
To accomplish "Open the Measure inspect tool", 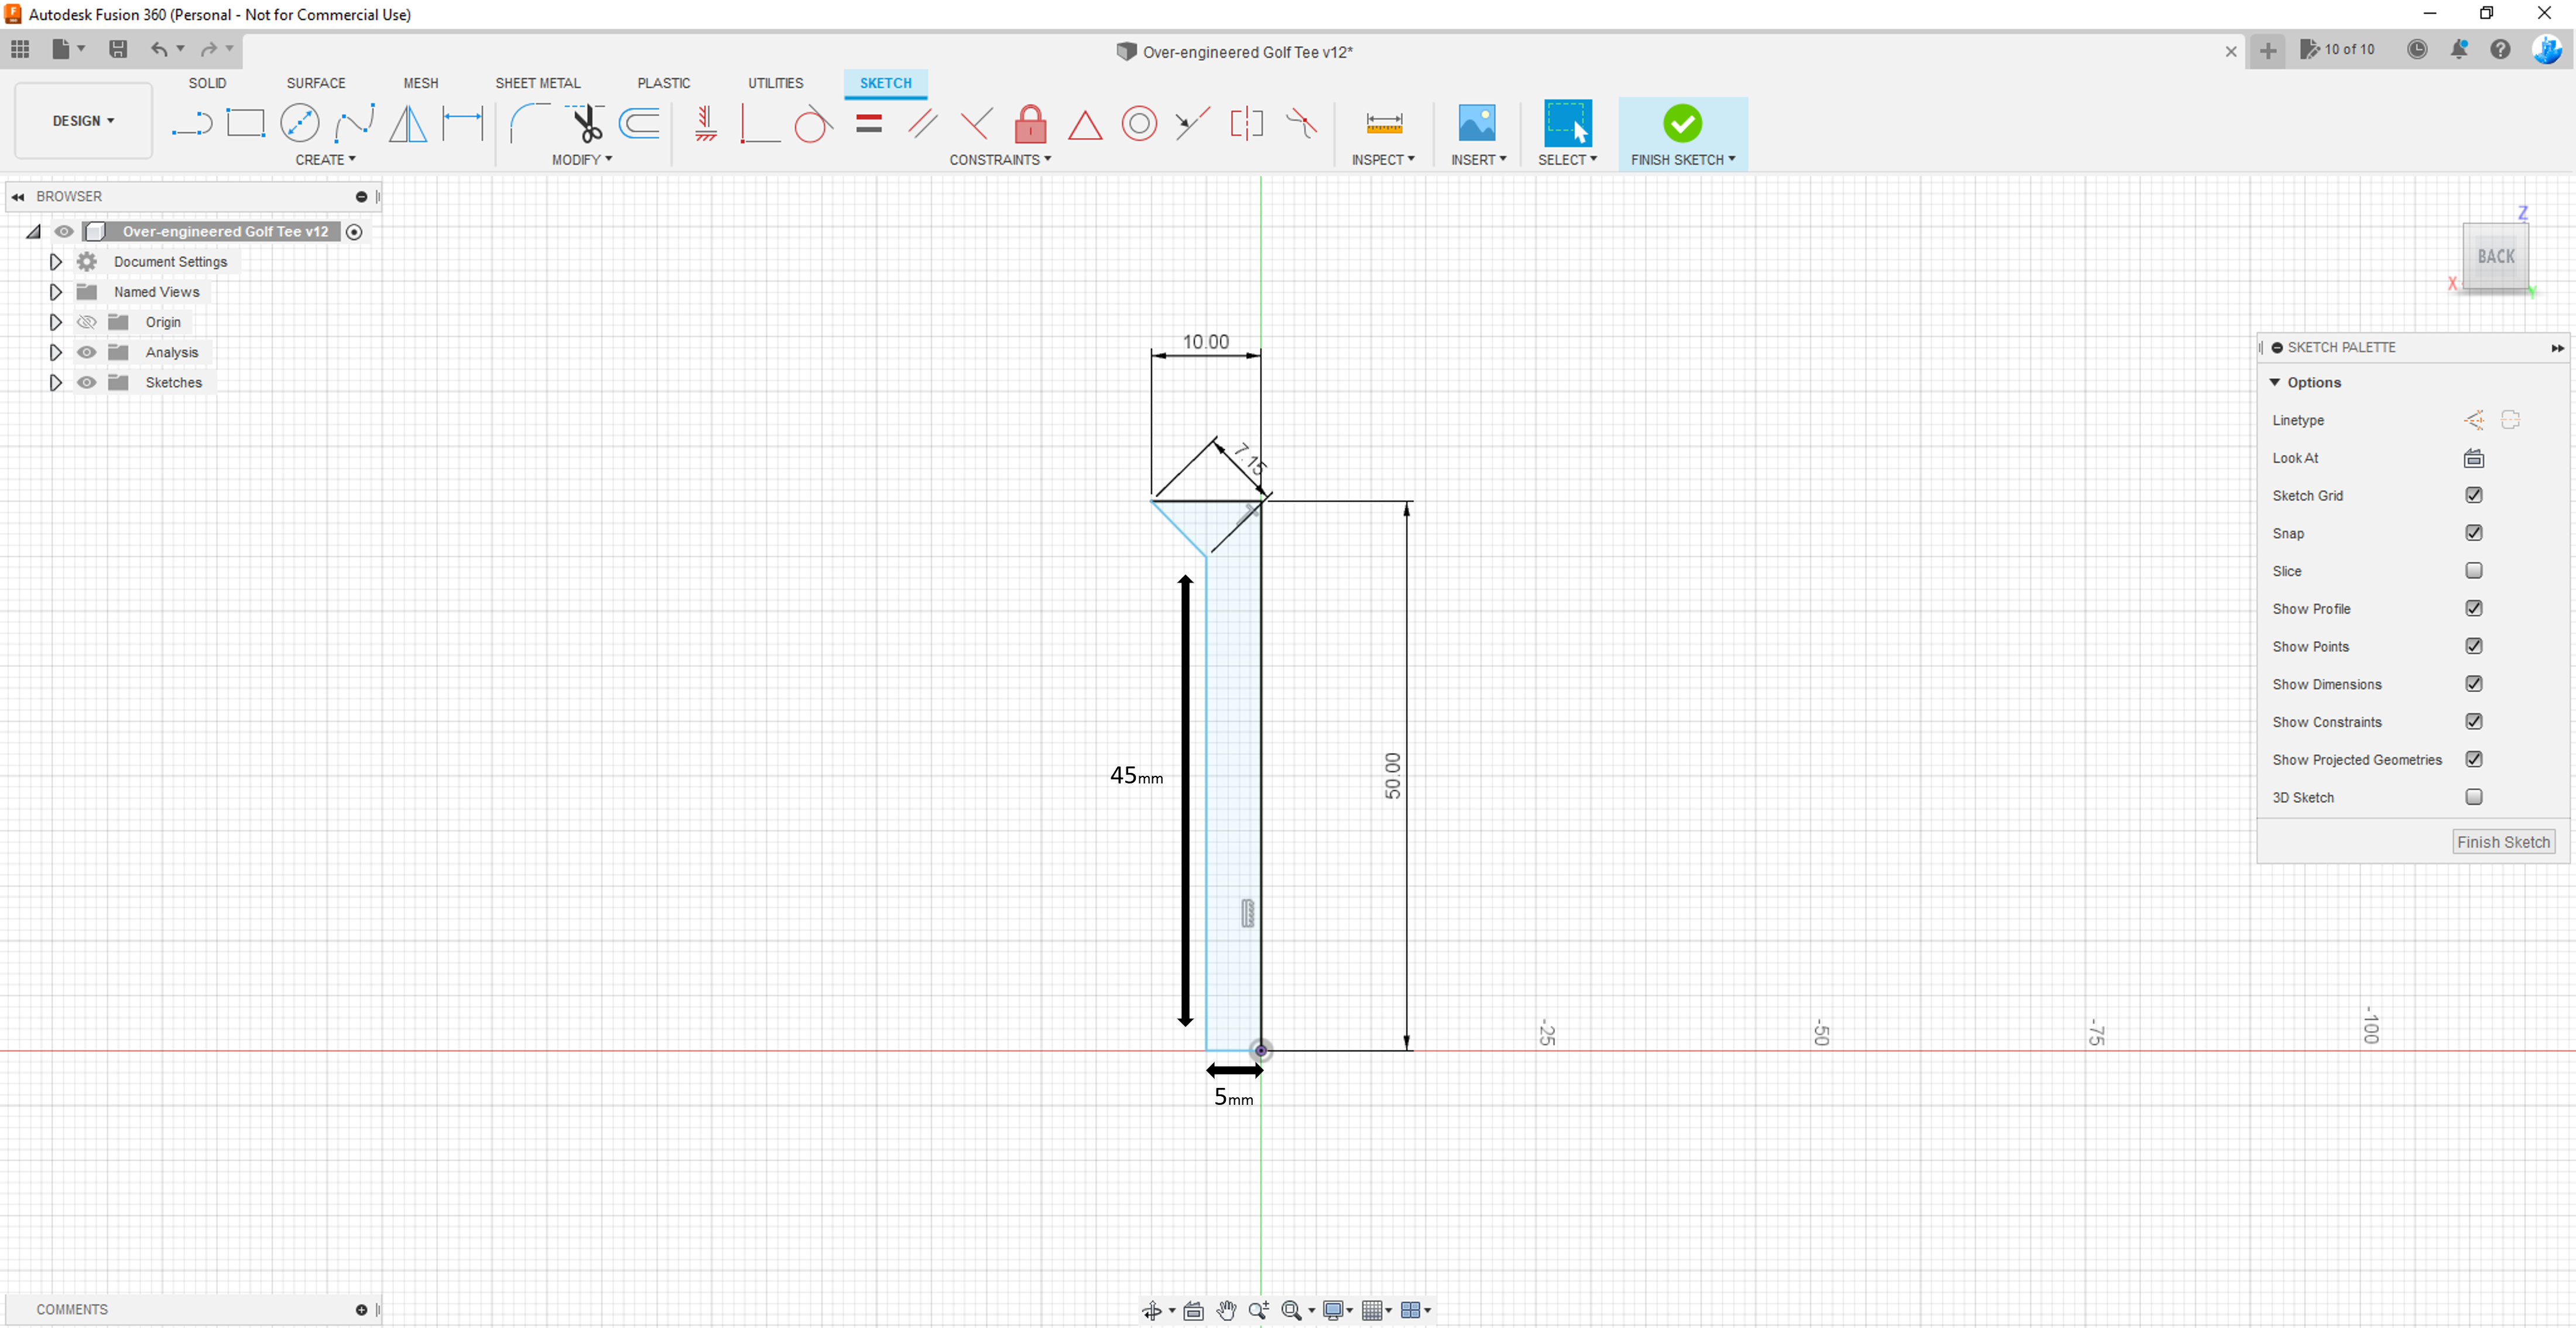I will [x=1384, y=124].
